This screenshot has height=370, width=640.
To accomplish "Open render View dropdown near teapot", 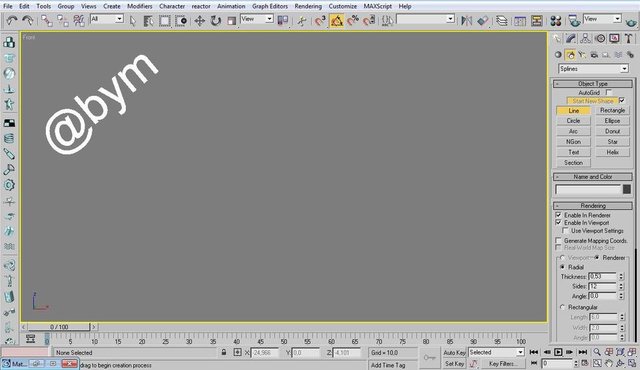I will 602,19.
